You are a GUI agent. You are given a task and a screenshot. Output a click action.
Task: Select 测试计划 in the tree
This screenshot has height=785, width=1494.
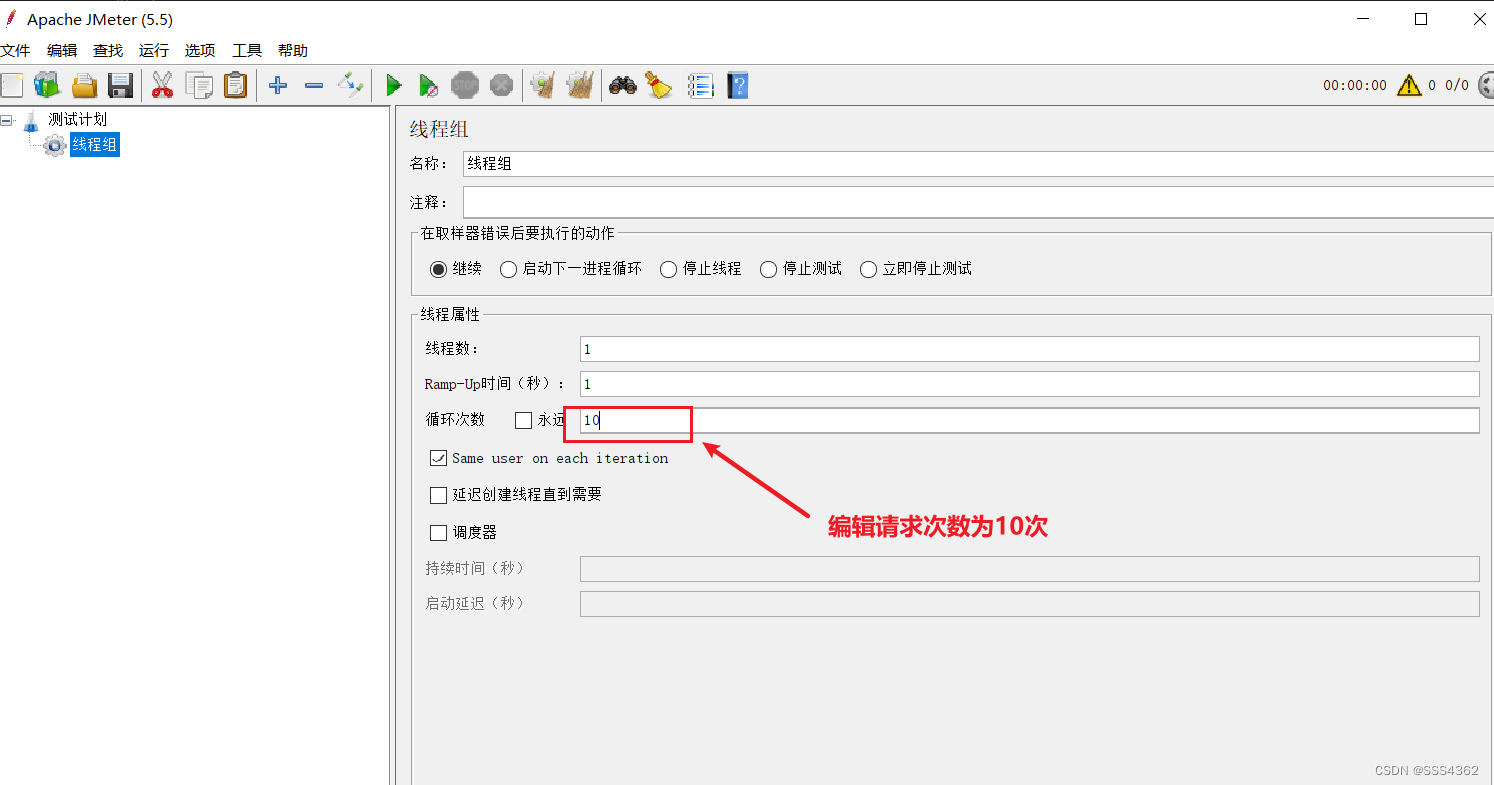click(x=78, y=120)
